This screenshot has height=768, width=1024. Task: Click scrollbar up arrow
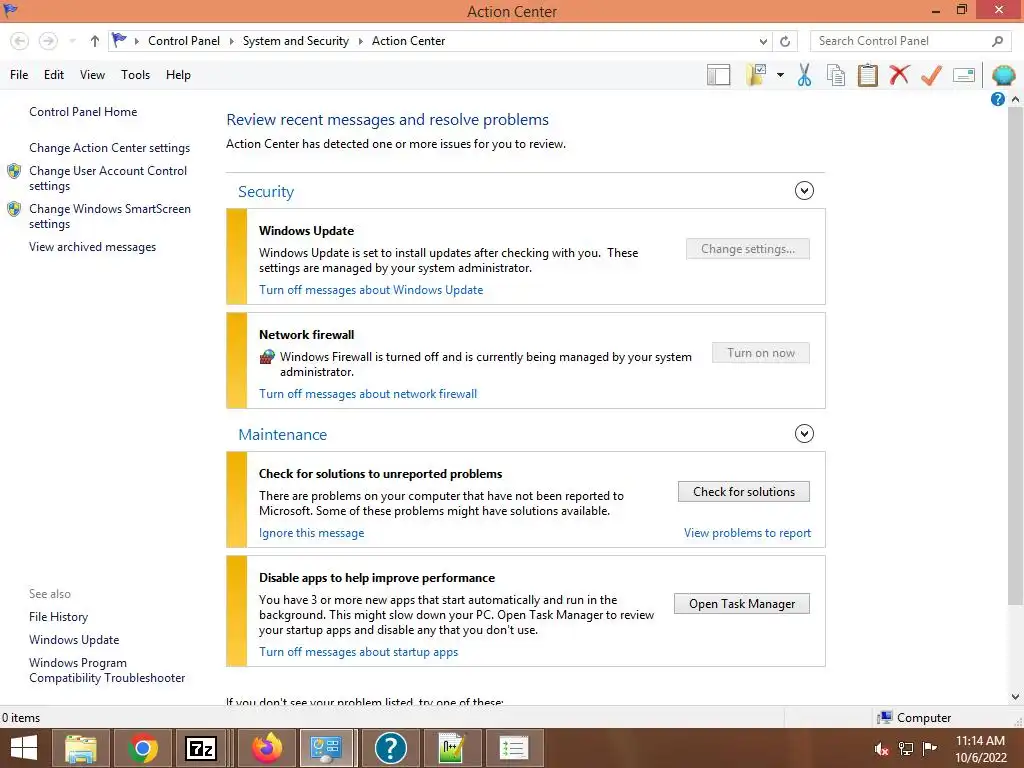click(x=1016, y=99)
